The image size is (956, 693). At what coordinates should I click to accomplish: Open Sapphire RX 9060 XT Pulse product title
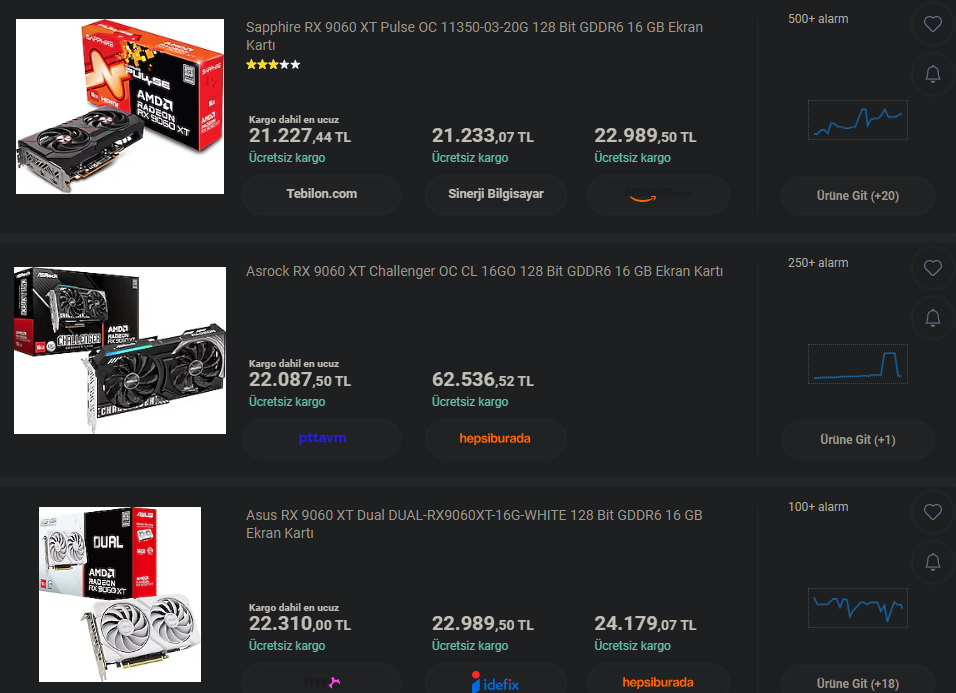tap(474, 36)
